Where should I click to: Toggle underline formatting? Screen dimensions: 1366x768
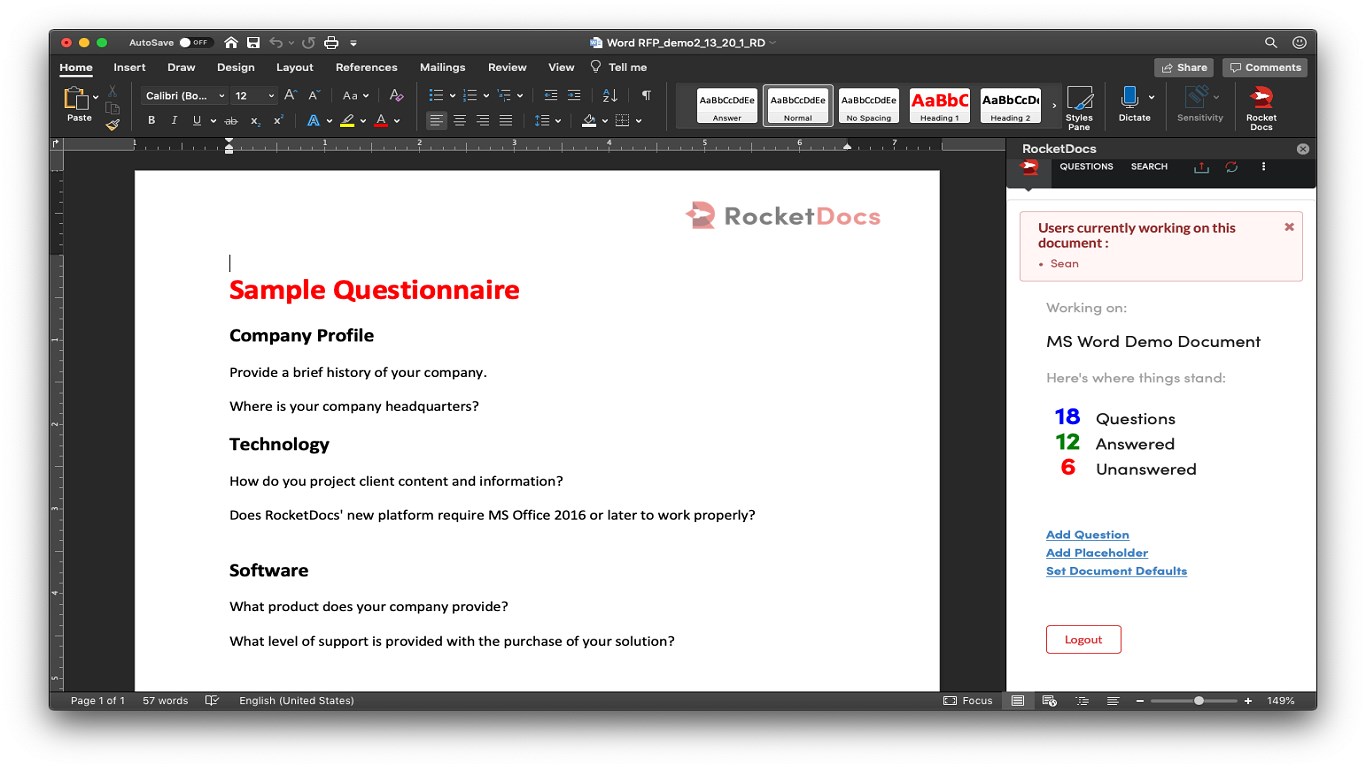click(197, 121)
